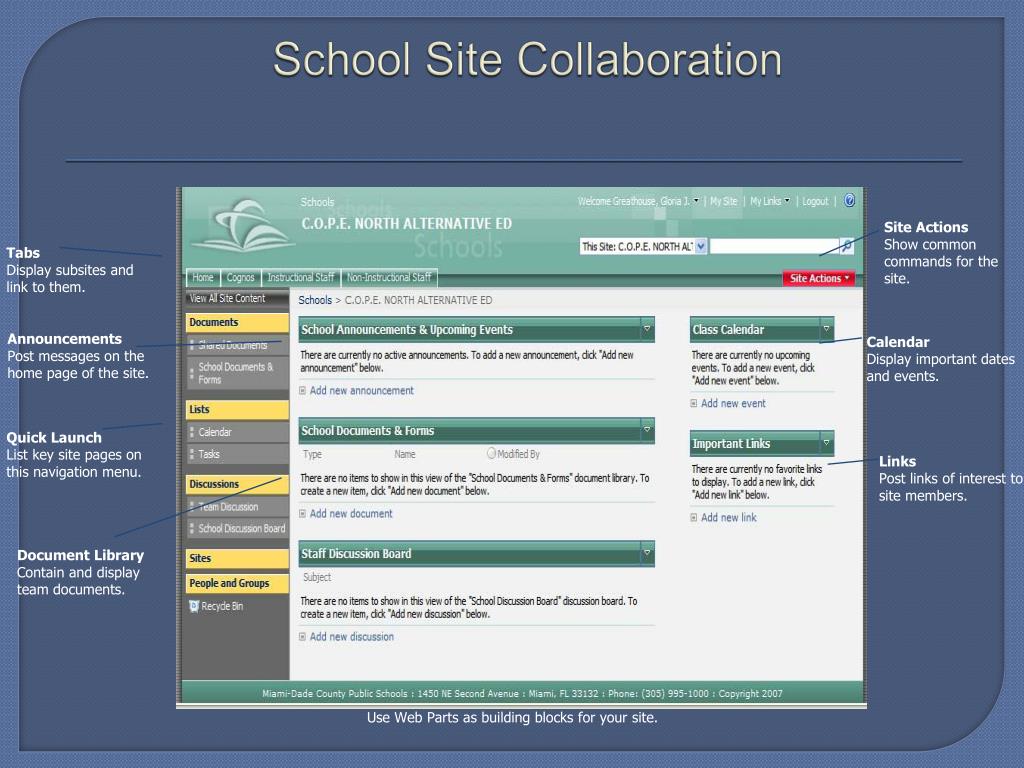The height and width of the screenshot is (768, 1024).
Task: Sort by Subject column header
Action: point(317,577)
